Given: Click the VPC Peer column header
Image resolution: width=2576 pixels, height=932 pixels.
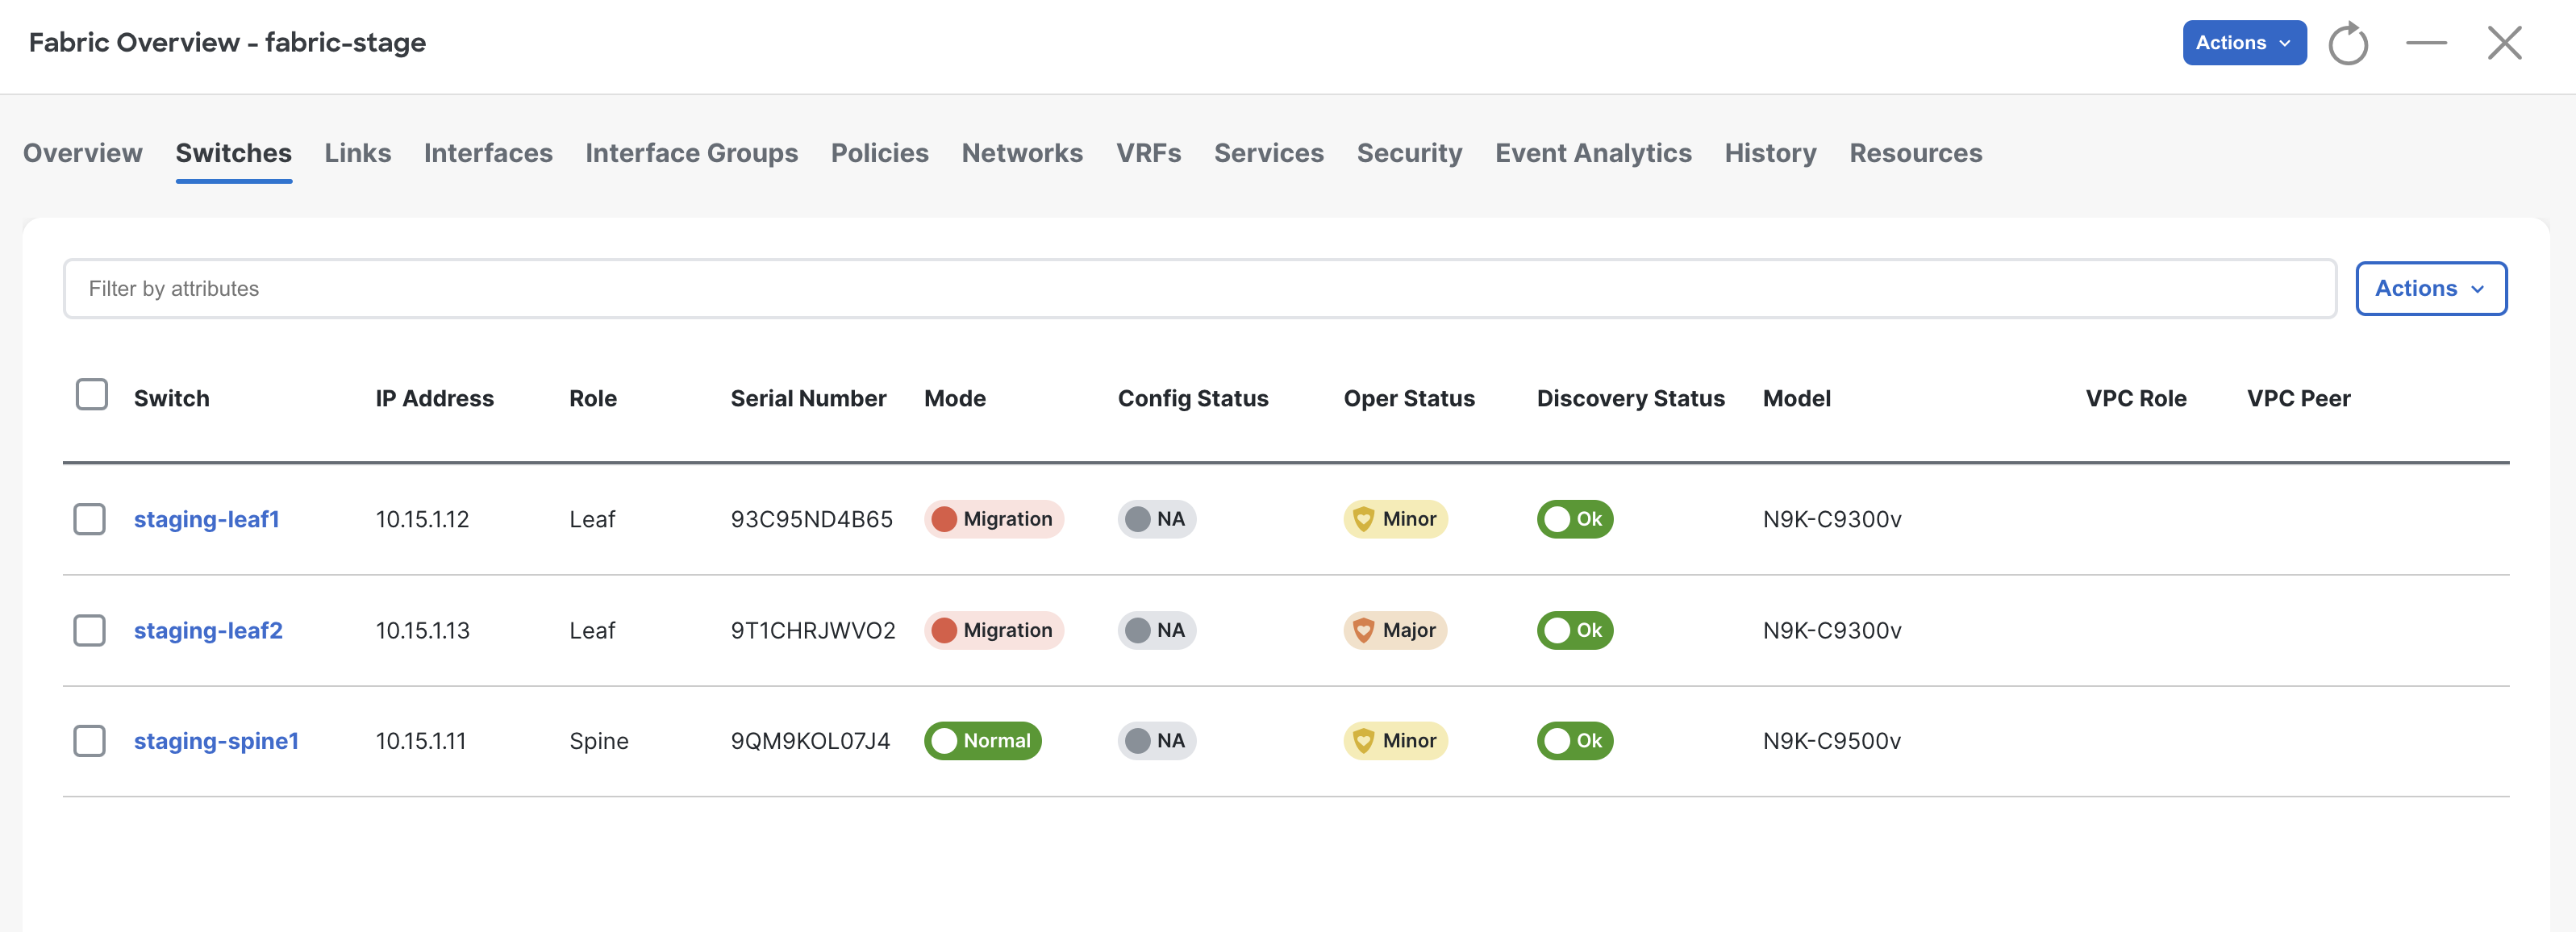Looking at the screenshot, I should point(2299,398).
